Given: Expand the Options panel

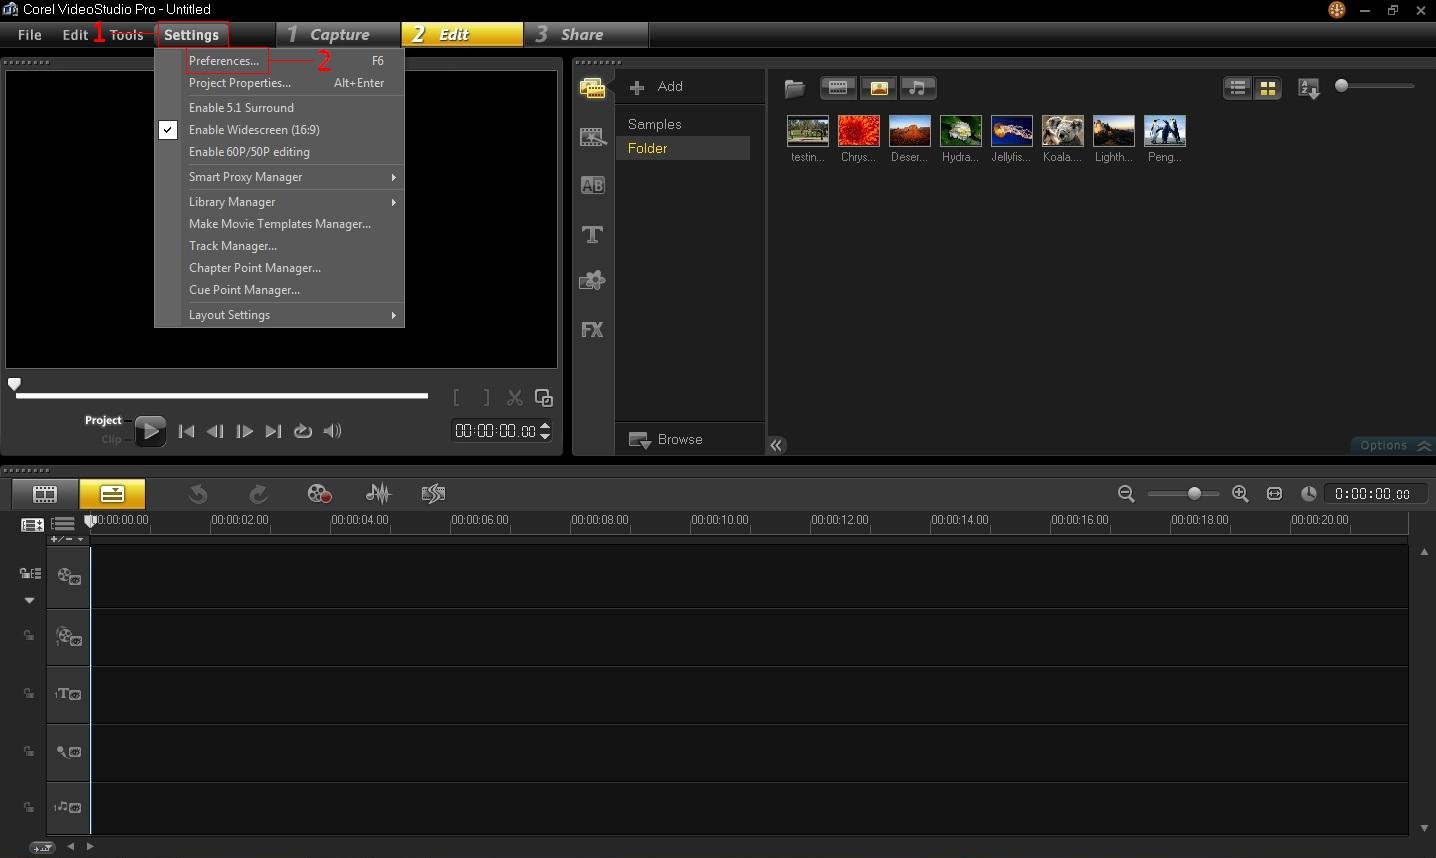Looking at the screenshot, I should click(x=1394, y=445).
